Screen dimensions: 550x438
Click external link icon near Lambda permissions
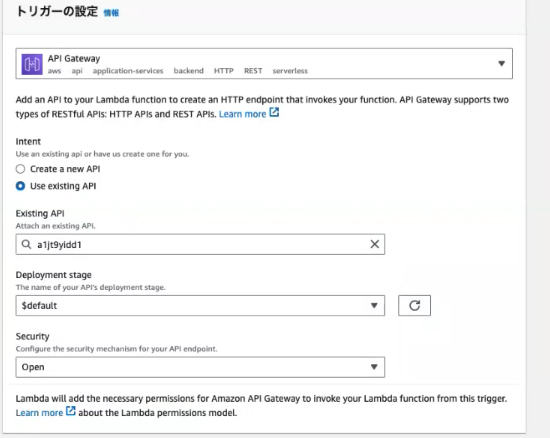(71, 411)
